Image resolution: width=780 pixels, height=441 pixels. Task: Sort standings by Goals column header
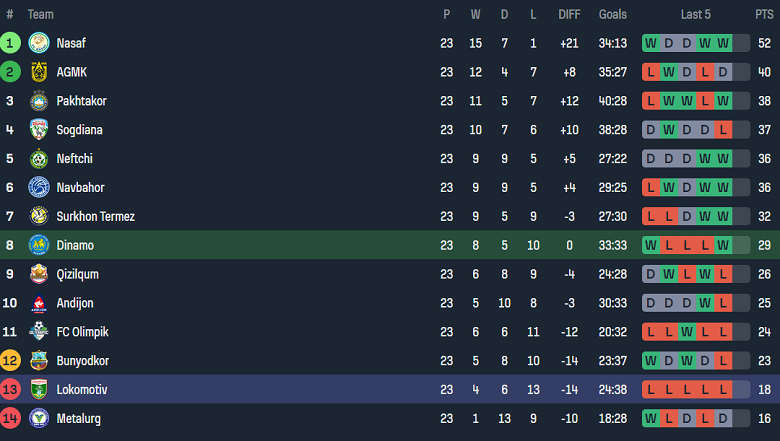tap(612, 14)
